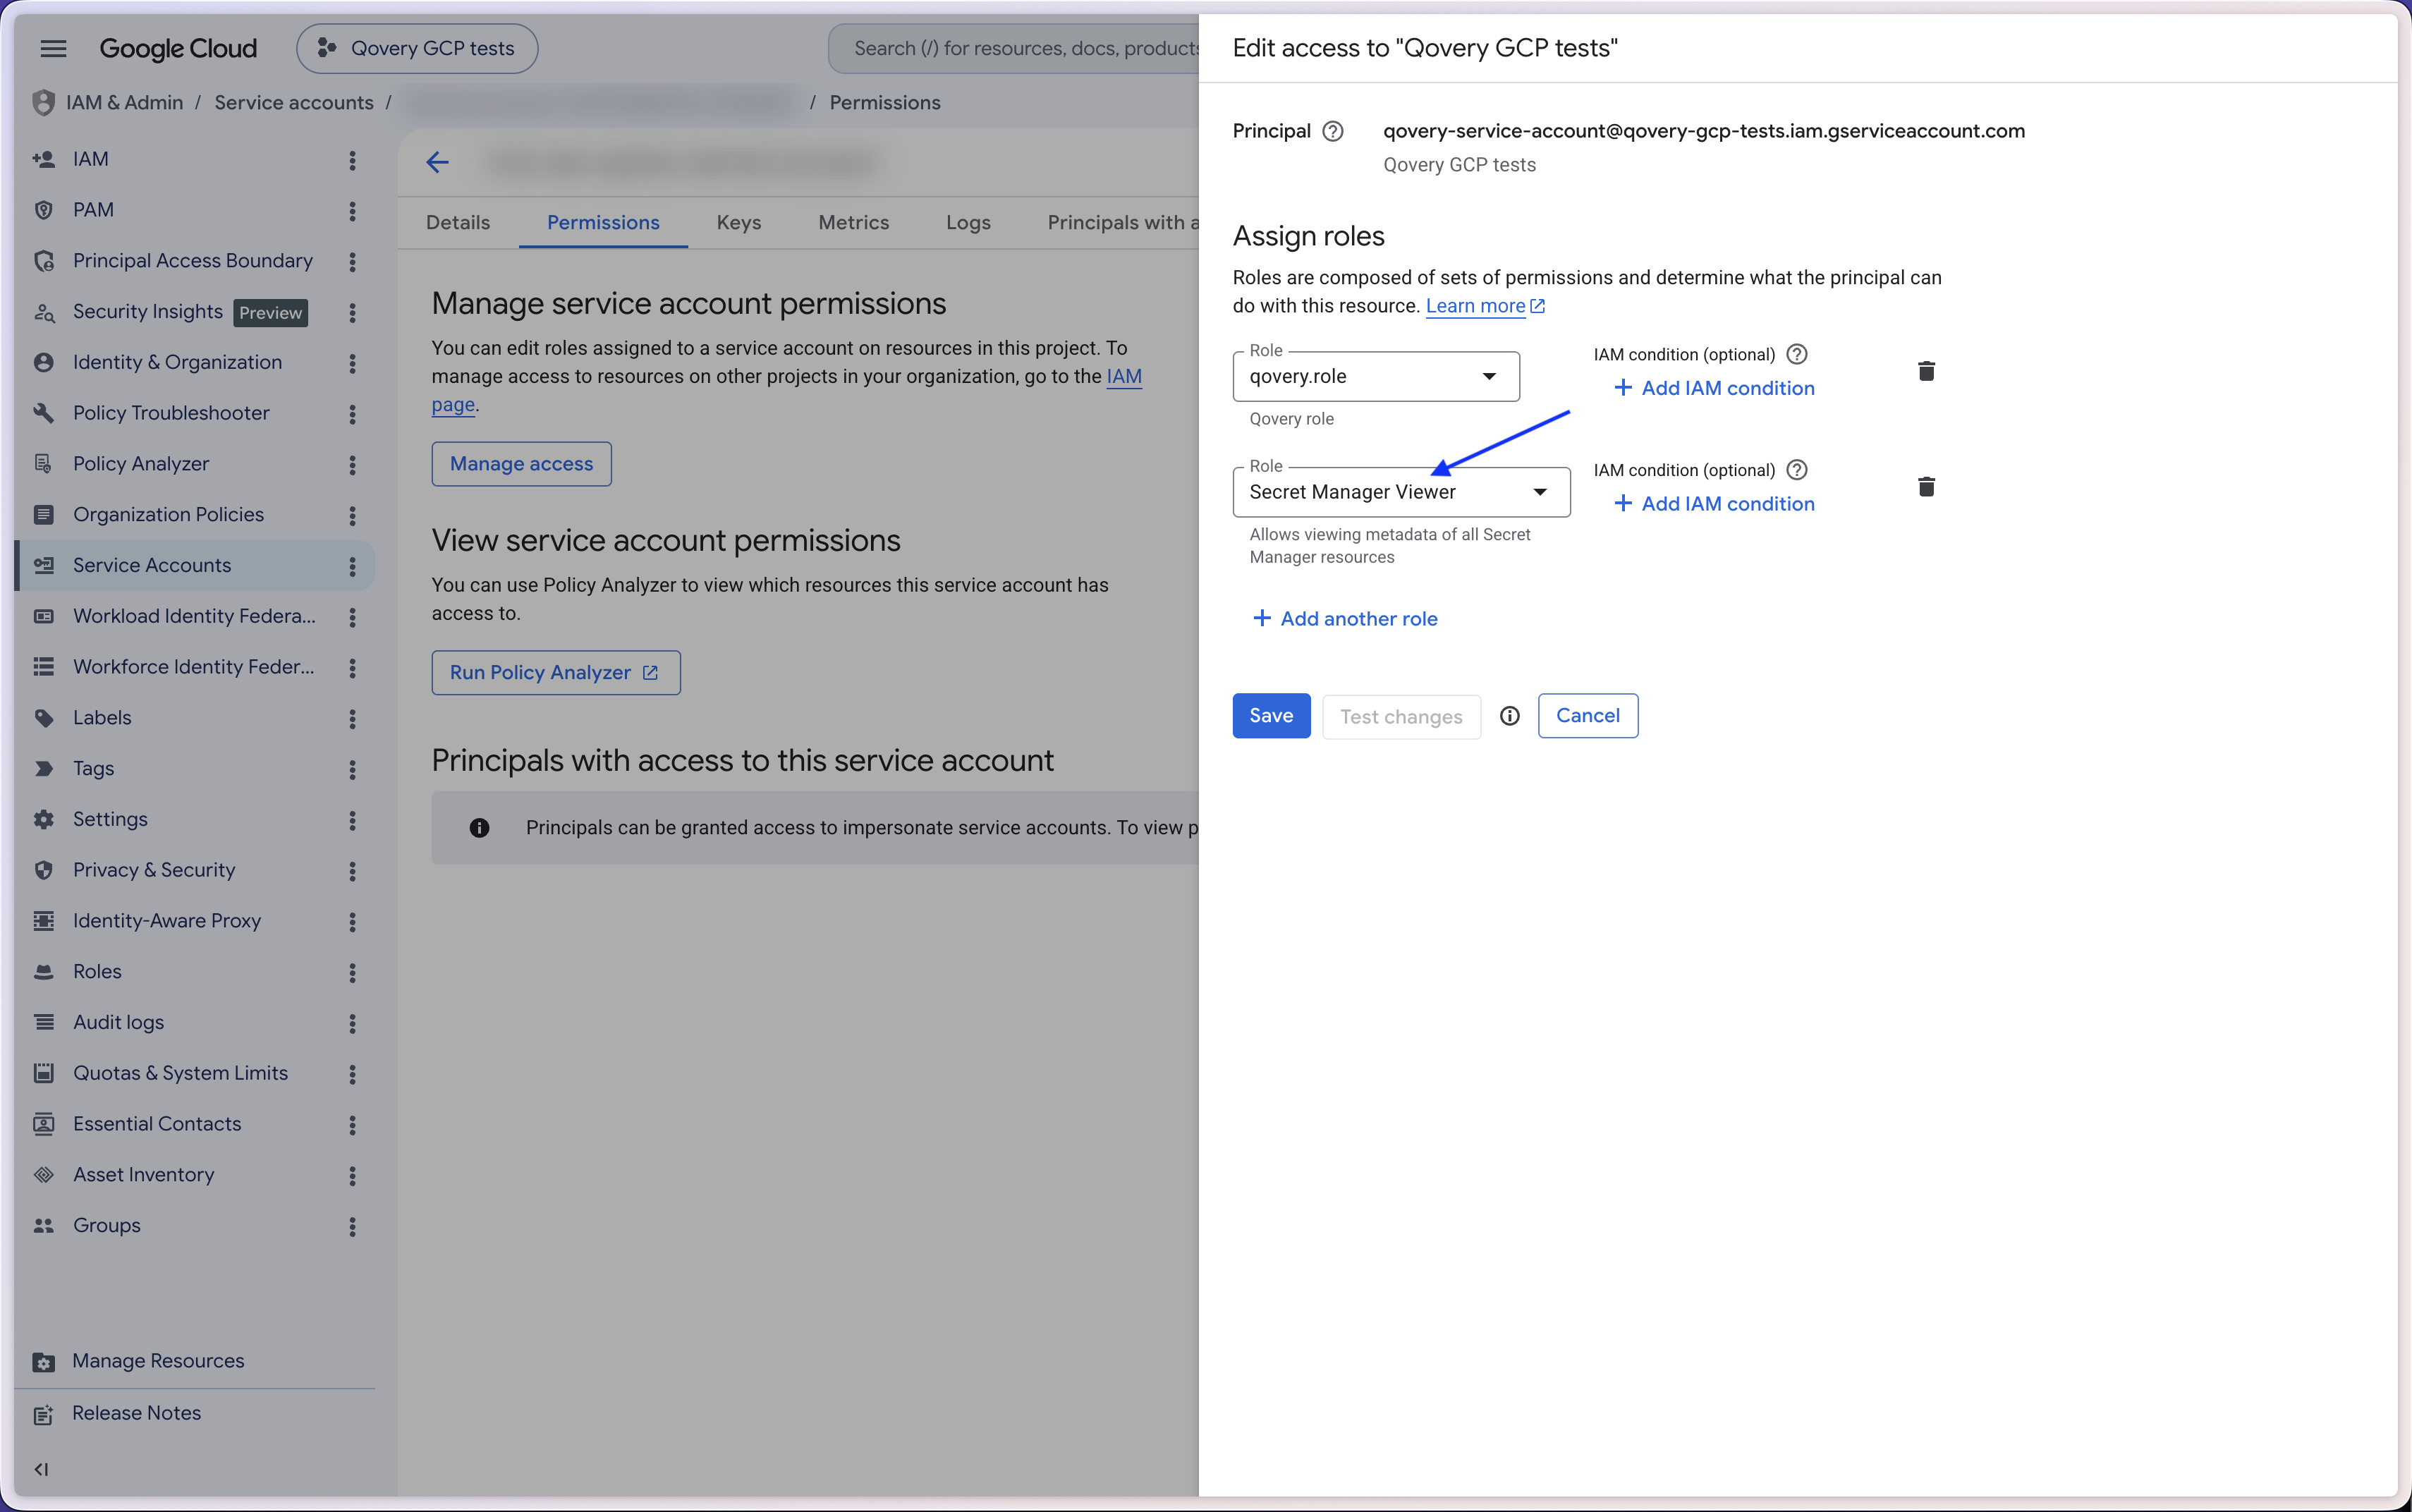Screen dimensions: 2412x1512
Task: Open Manage Resources in sidebar
Action: (158, 1361)
